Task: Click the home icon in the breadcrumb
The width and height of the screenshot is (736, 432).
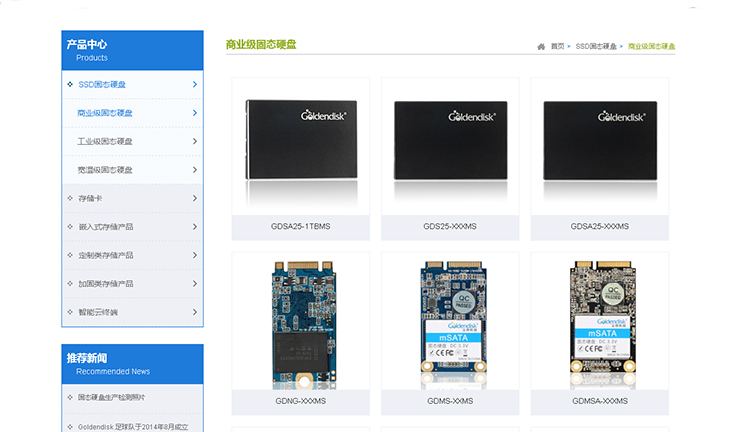Action: pyautogui.click(x=541, y=46)
